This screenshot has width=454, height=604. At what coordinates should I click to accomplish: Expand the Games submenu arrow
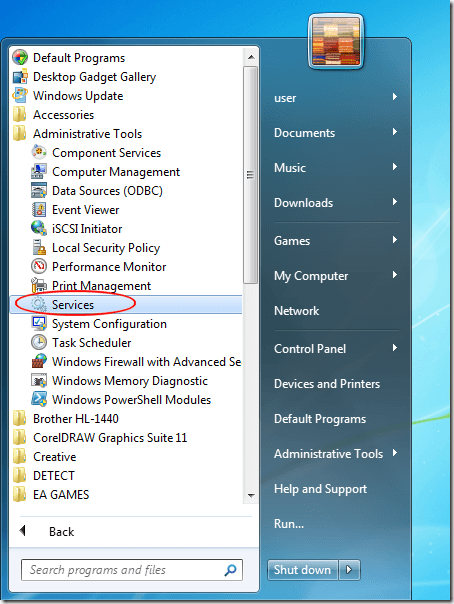pyautogui.click(x=394, y=240)
